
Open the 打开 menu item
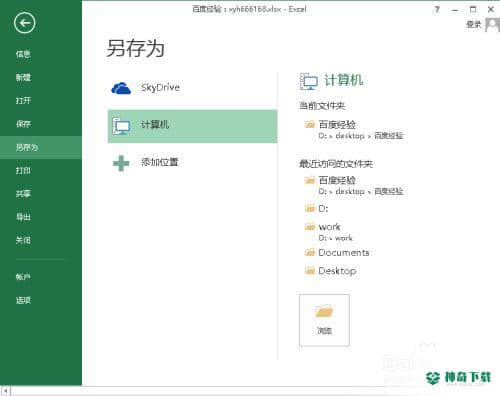coord(23,101)
